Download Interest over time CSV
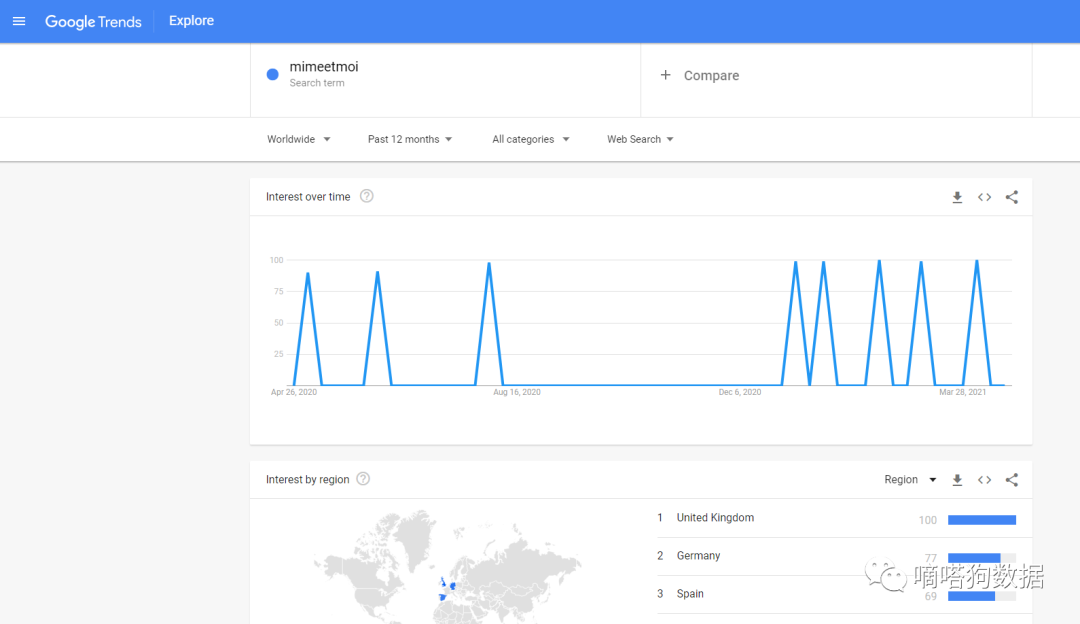Viewport: 1080px width, 624px height. [x=957, y=198]
